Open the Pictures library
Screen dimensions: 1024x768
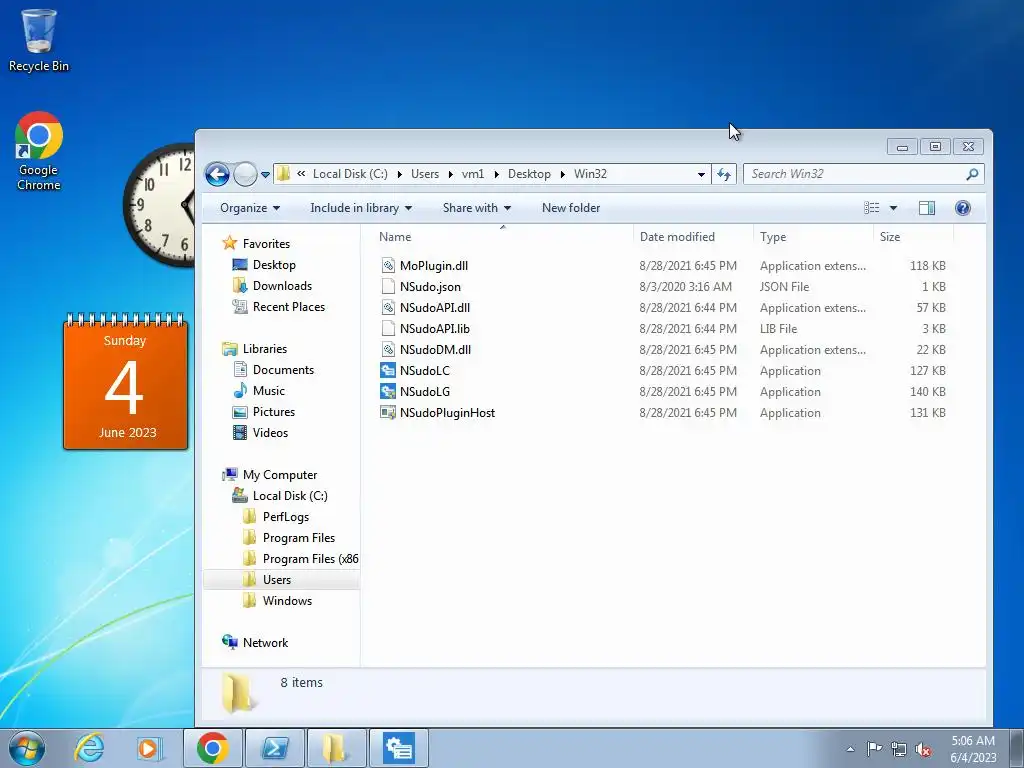click(x=274, y=411)
